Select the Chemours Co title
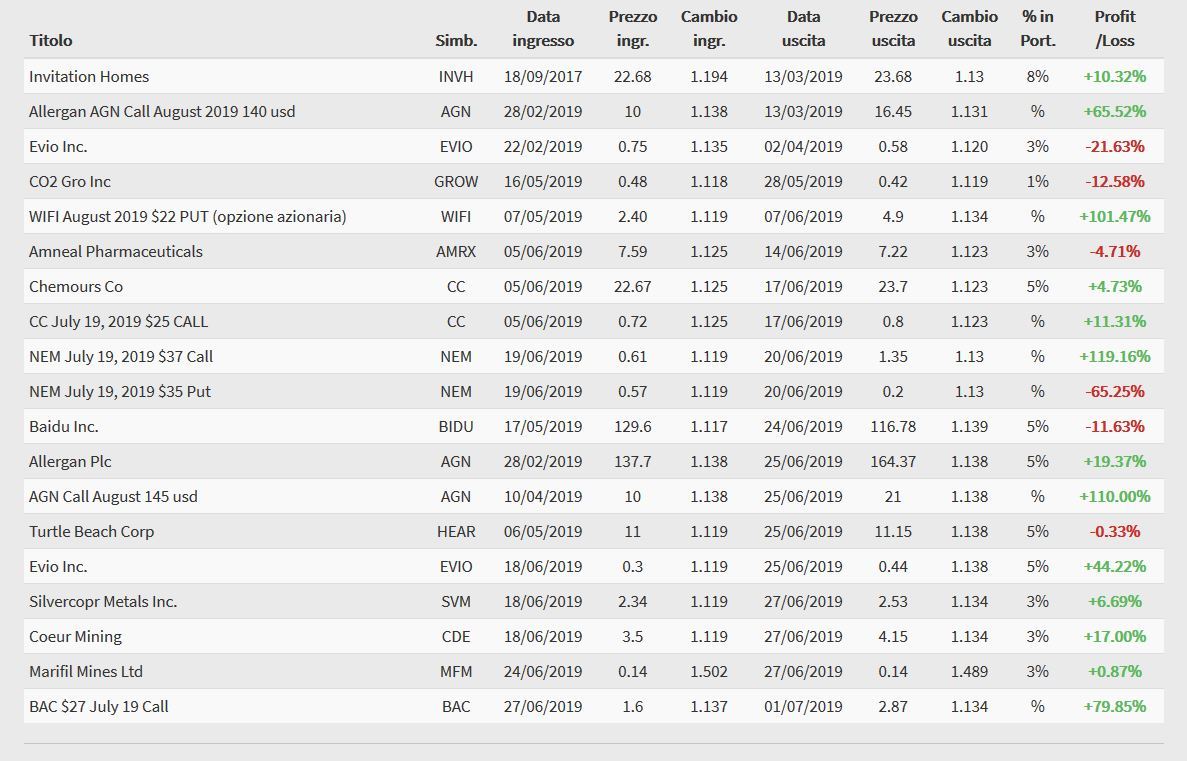1187x761 pixels. pyautogui.click(x=76, y=286)
